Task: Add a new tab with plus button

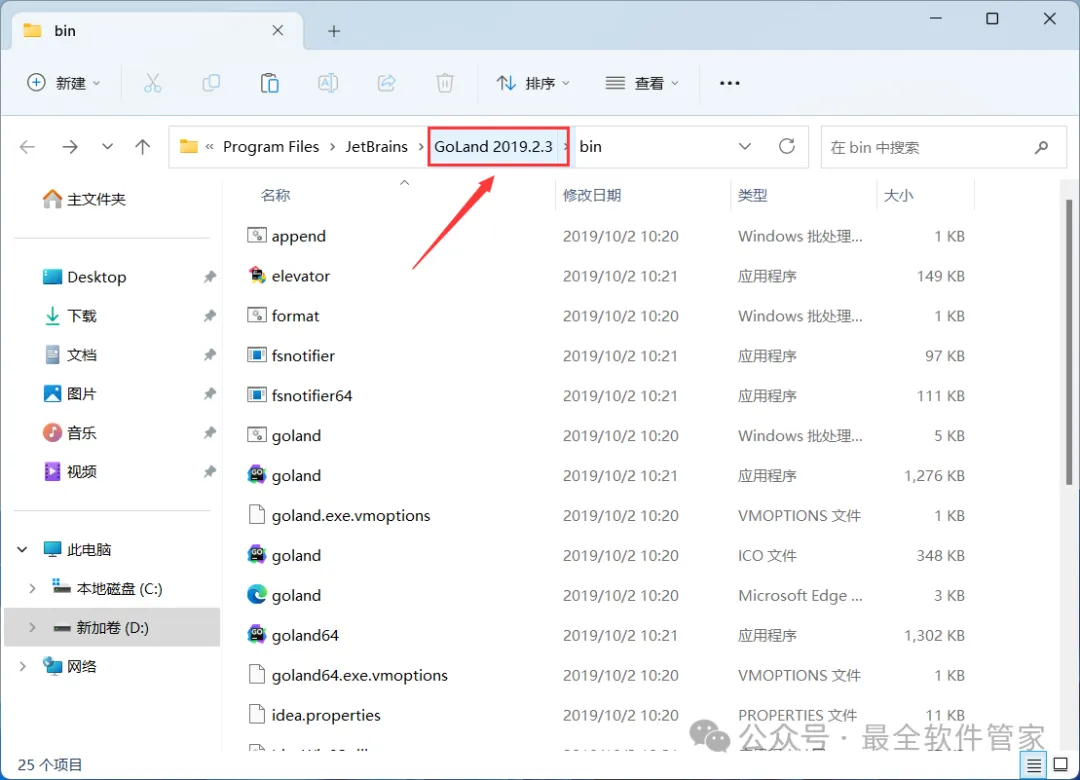Action: click(x=334, y=31)
